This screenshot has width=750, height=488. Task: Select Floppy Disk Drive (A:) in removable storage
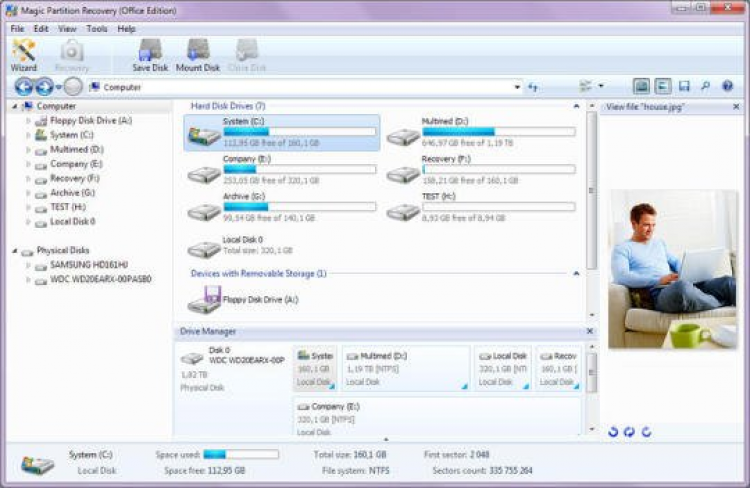243,300
